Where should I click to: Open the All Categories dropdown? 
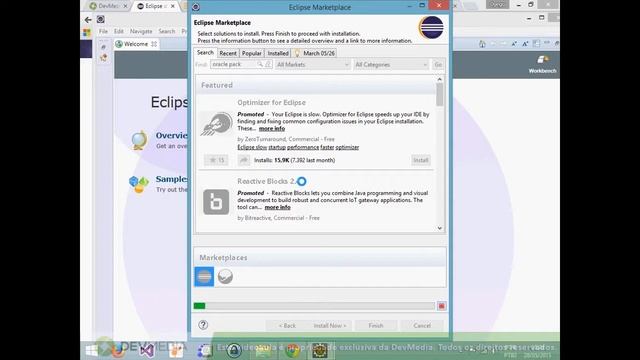tap(391, 64)
